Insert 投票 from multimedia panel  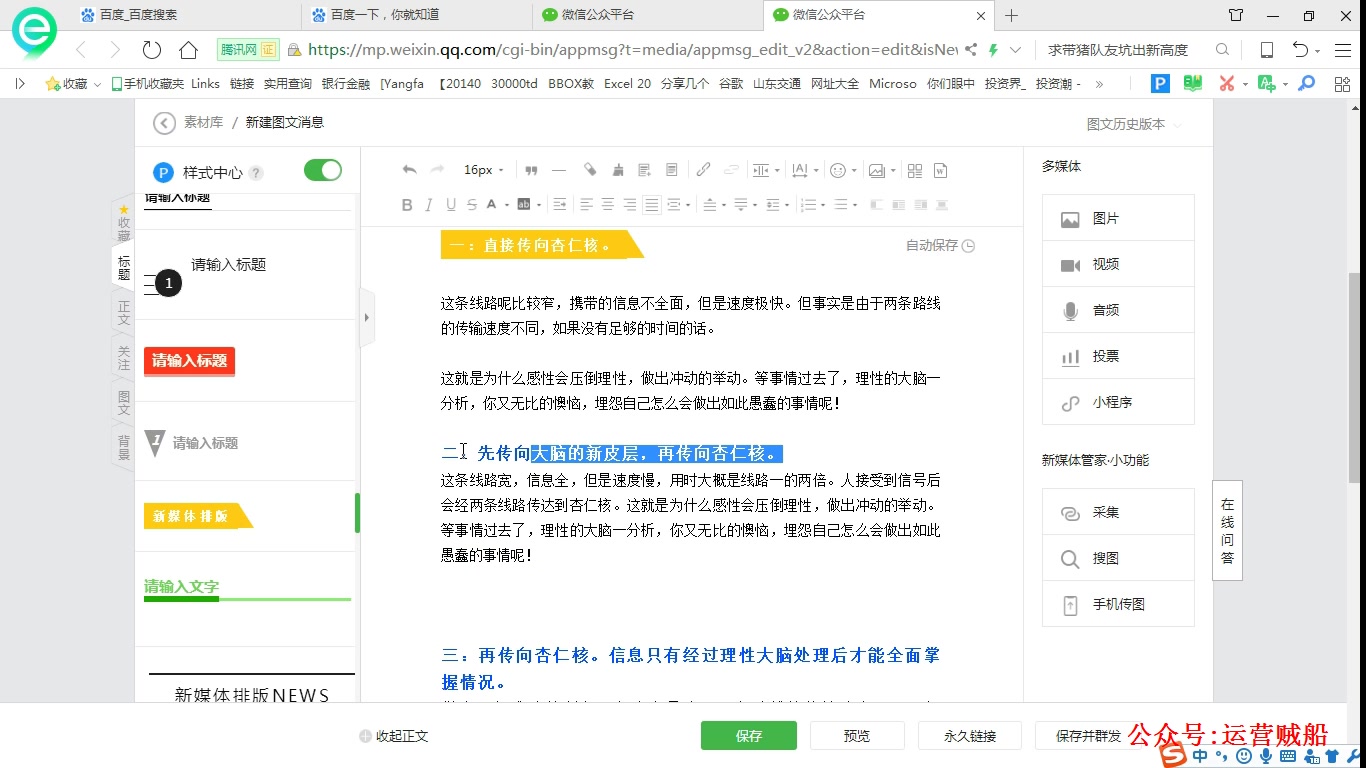[x=1118, y=356]
